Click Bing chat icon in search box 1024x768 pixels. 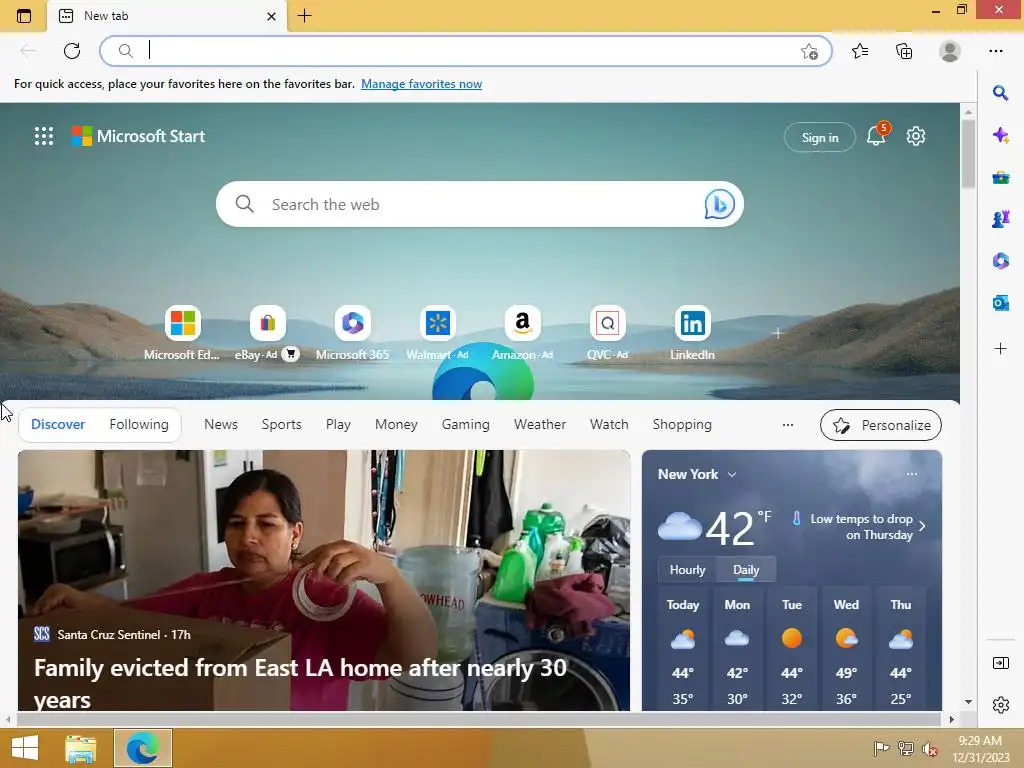[x=719, y=204]
